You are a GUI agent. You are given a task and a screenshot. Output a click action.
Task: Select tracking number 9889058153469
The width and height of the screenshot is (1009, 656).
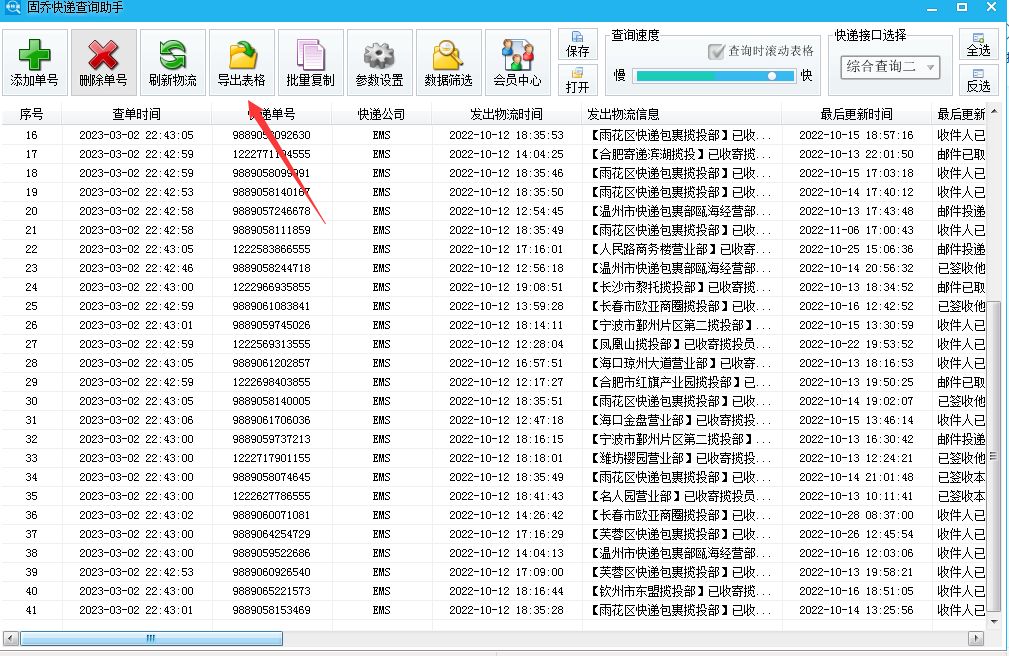271,610
